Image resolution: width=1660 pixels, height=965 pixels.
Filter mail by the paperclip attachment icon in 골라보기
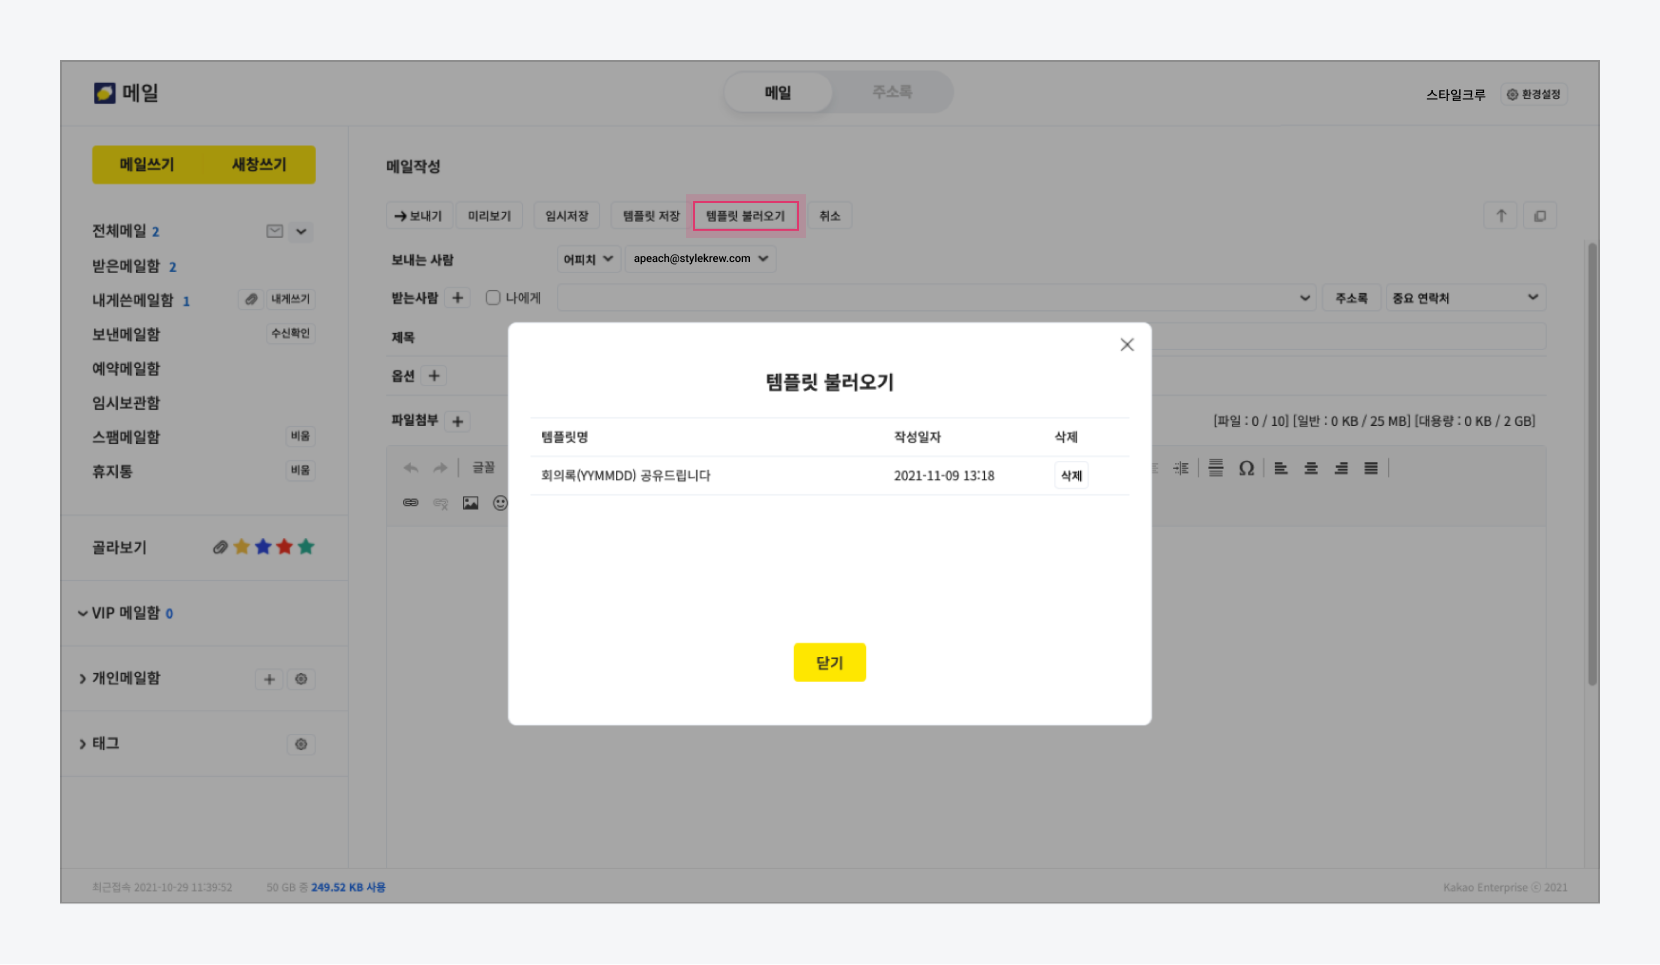click(220, 547)
